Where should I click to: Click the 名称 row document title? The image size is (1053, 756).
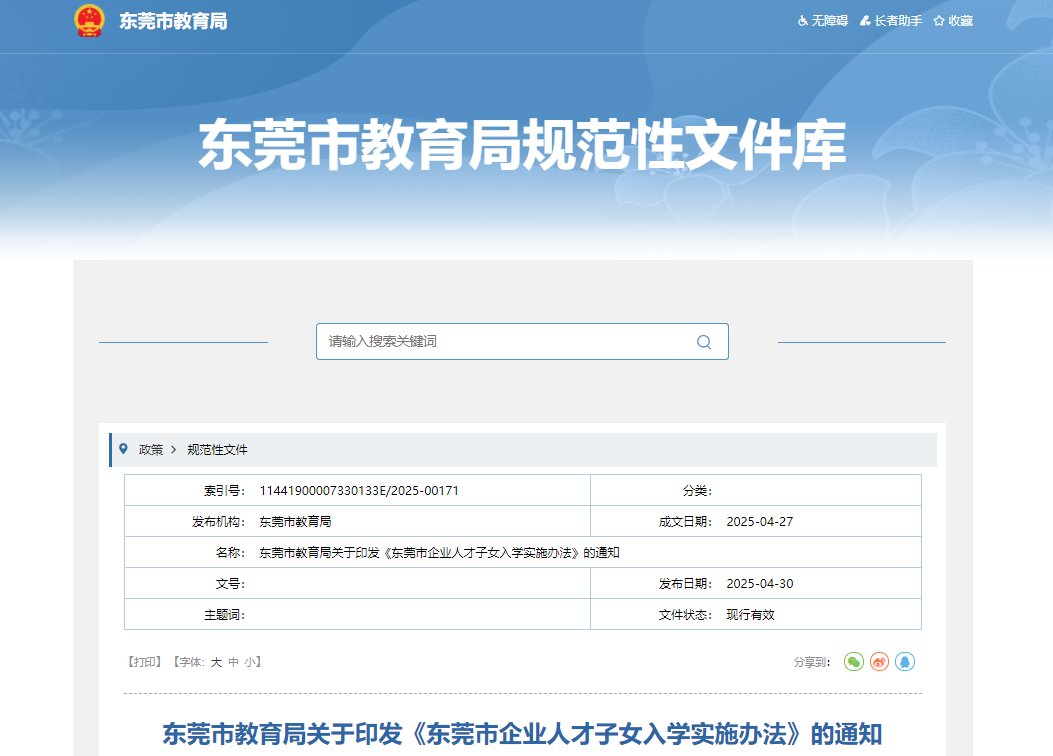point(439,553)
